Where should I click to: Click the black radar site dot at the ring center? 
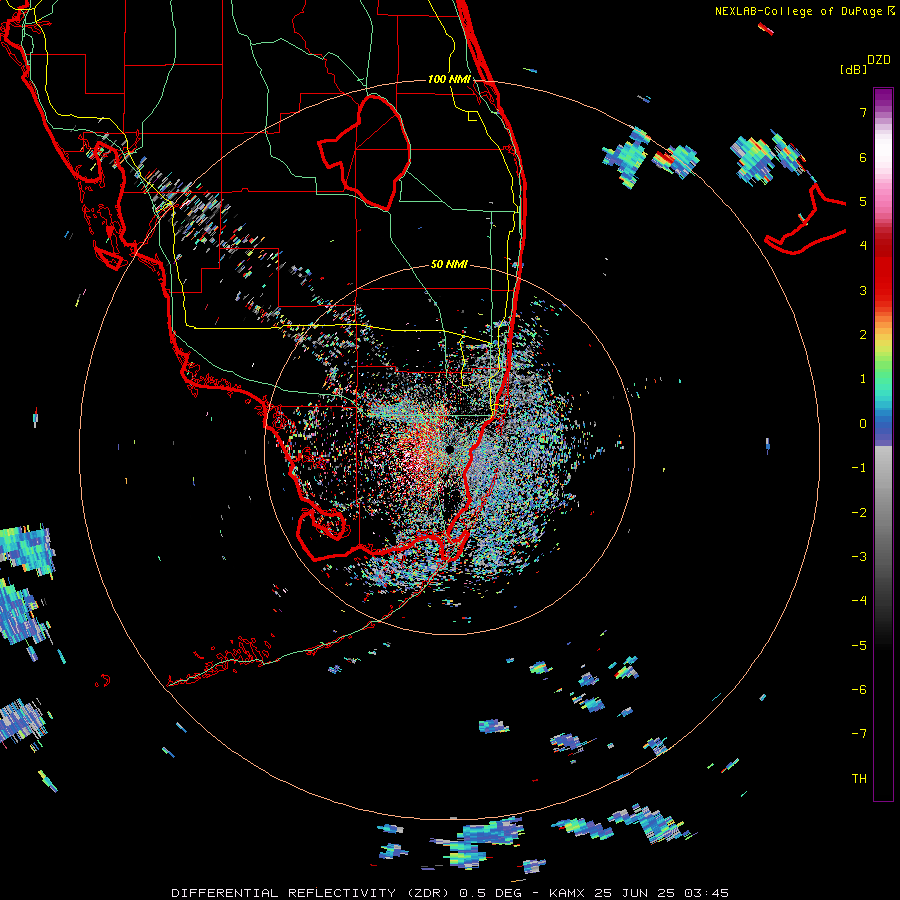pyautogui.click(x=449, y=449)
